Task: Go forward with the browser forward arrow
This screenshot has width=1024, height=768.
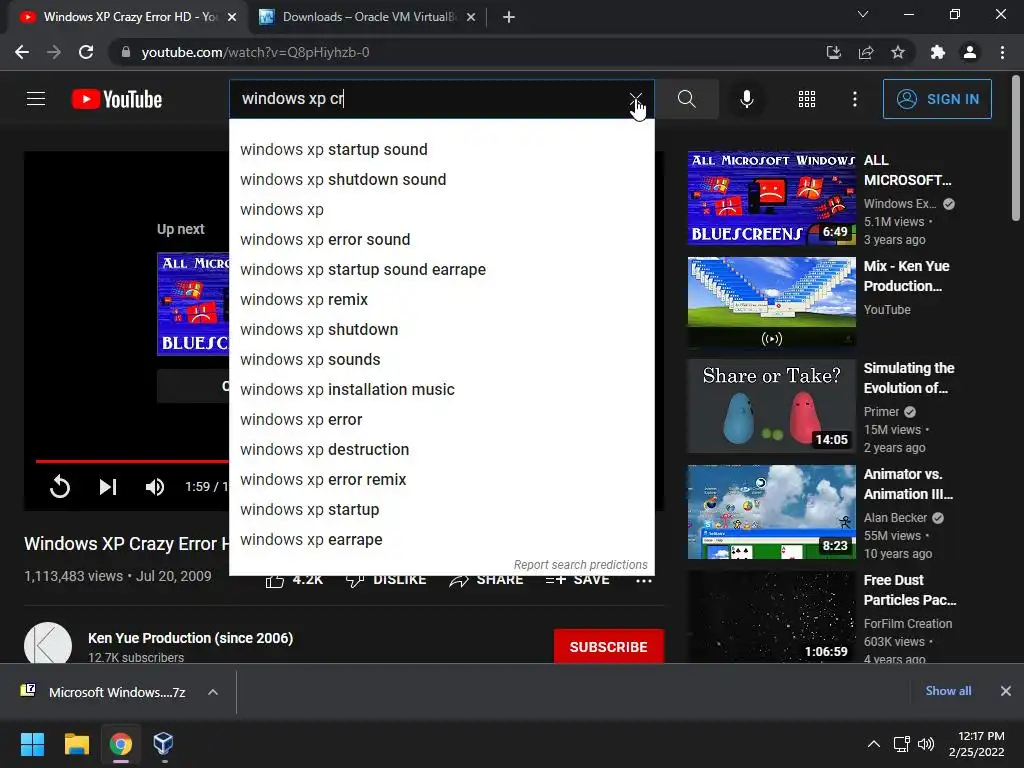Action: point(54,52)
